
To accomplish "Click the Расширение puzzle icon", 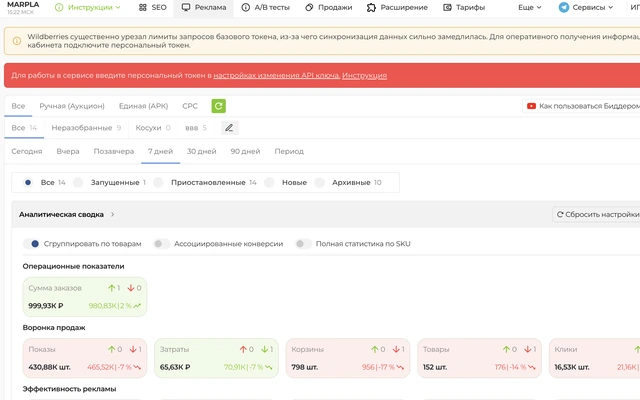I will 371,7.
